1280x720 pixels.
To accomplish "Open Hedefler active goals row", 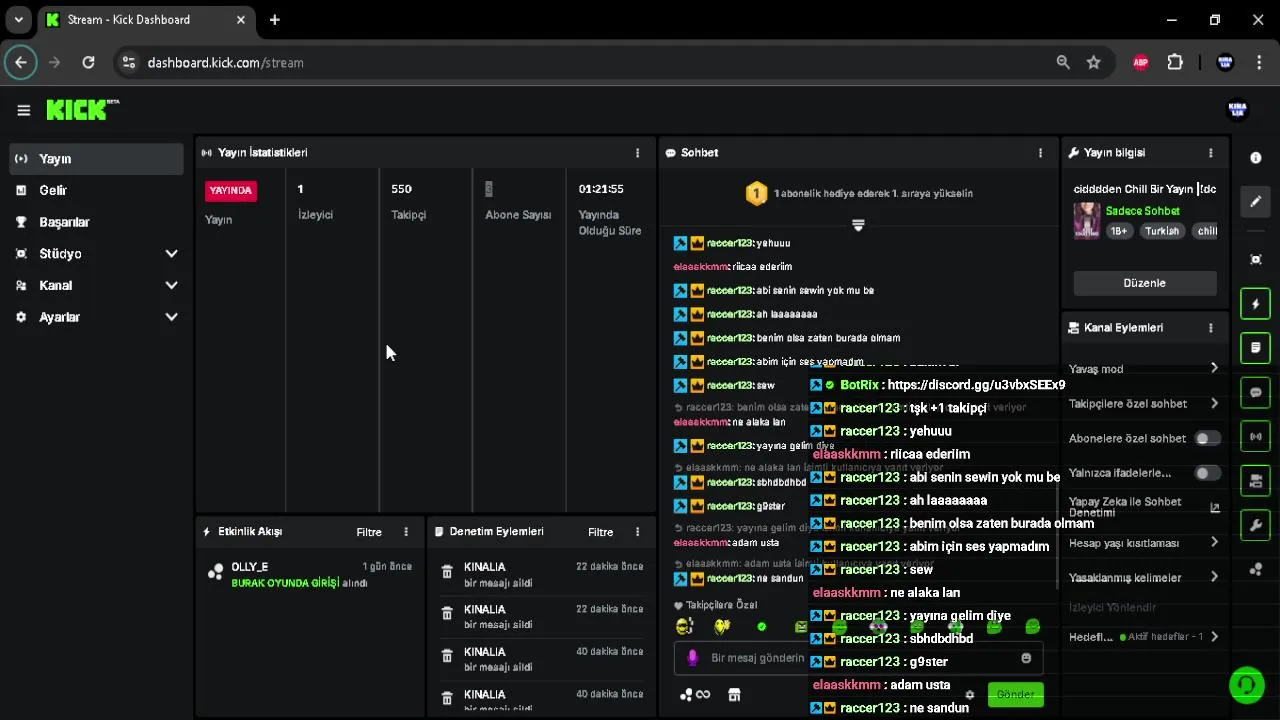I will tap(1144, 637).
